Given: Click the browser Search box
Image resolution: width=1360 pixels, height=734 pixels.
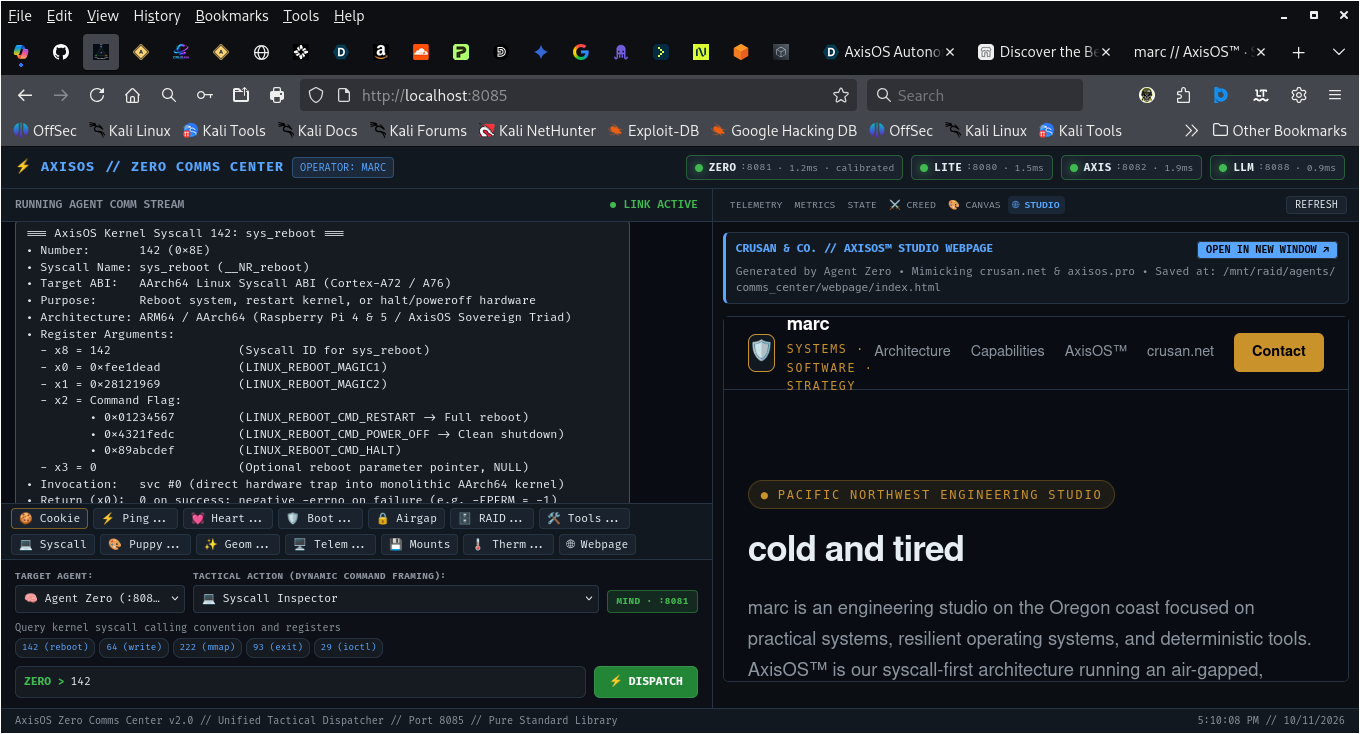Looking at the screenshot, I should click(x=975, y=95).
